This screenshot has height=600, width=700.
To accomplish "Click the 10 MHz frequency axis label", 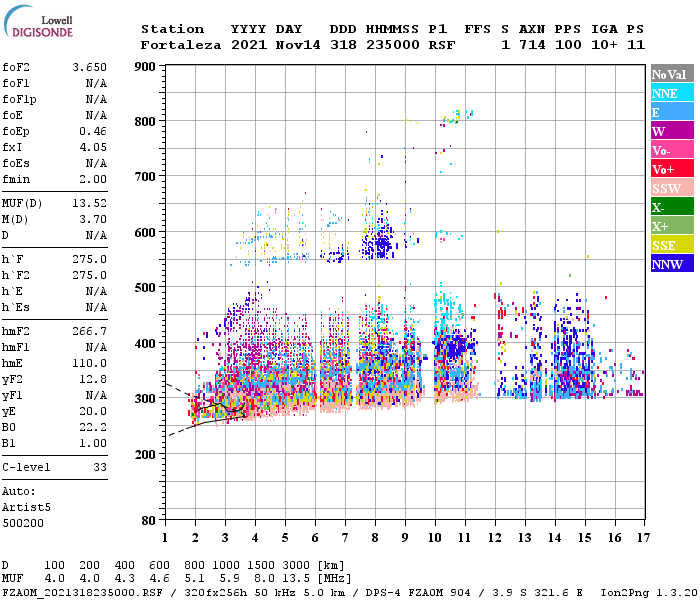I will [x=435, y=538].
